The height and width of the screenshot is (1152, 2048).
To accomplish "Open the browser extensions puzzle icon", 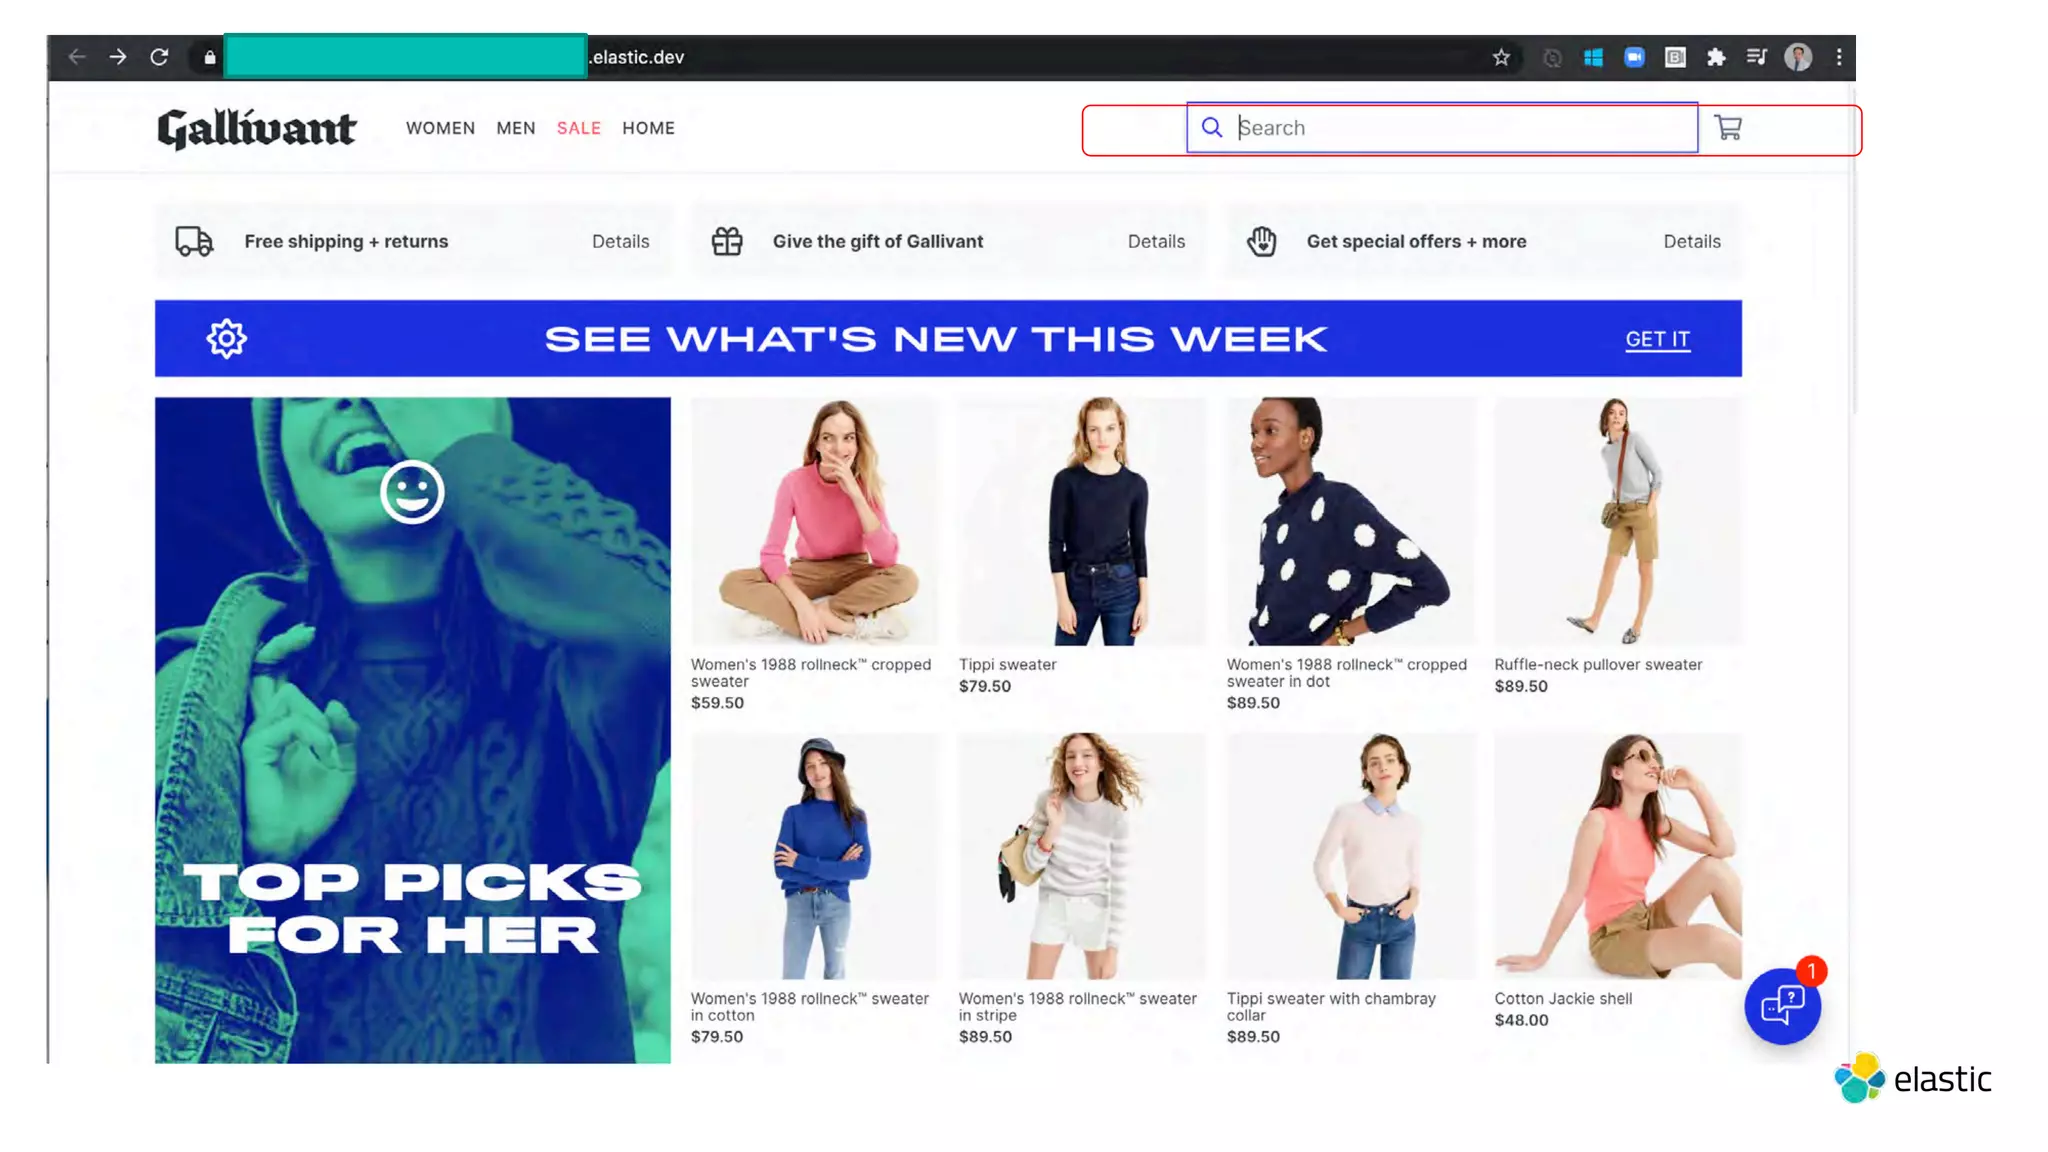I will coord(1716,57).
